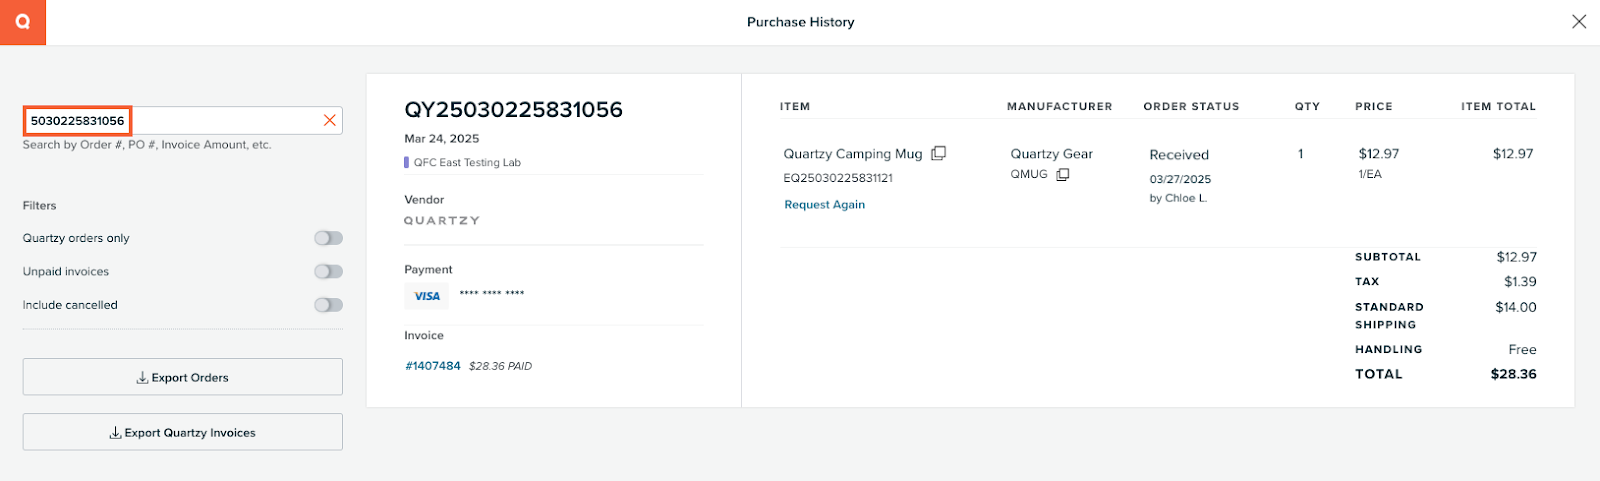Click the Handling 'Free' value
This screenshot has width=1600, height=481.
click(x=1522, y=349)
